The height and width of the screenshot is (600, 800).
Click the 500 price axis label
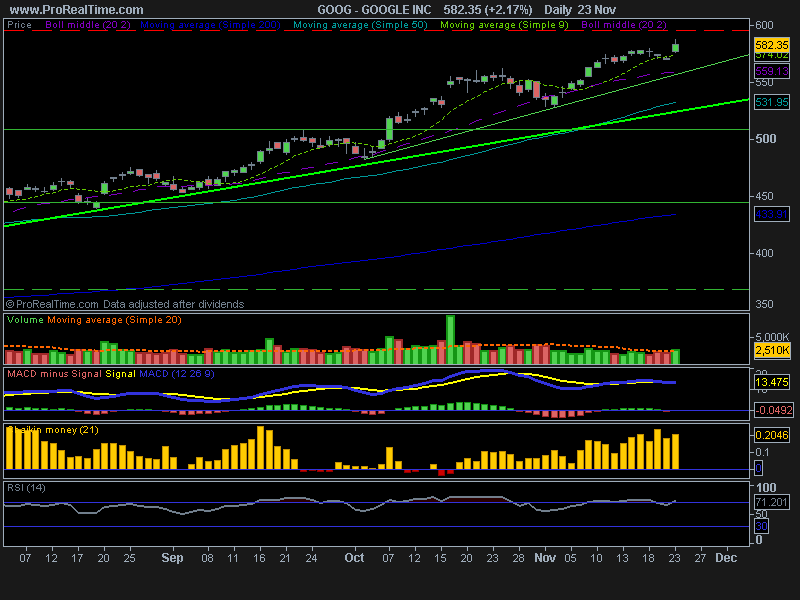766,139
